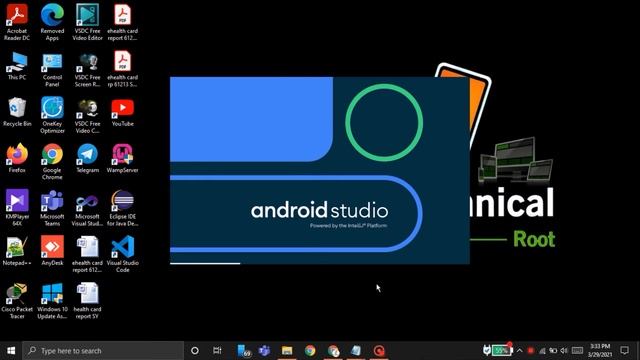Select the Notepad++ desktop icon

(x=17, y=251)
